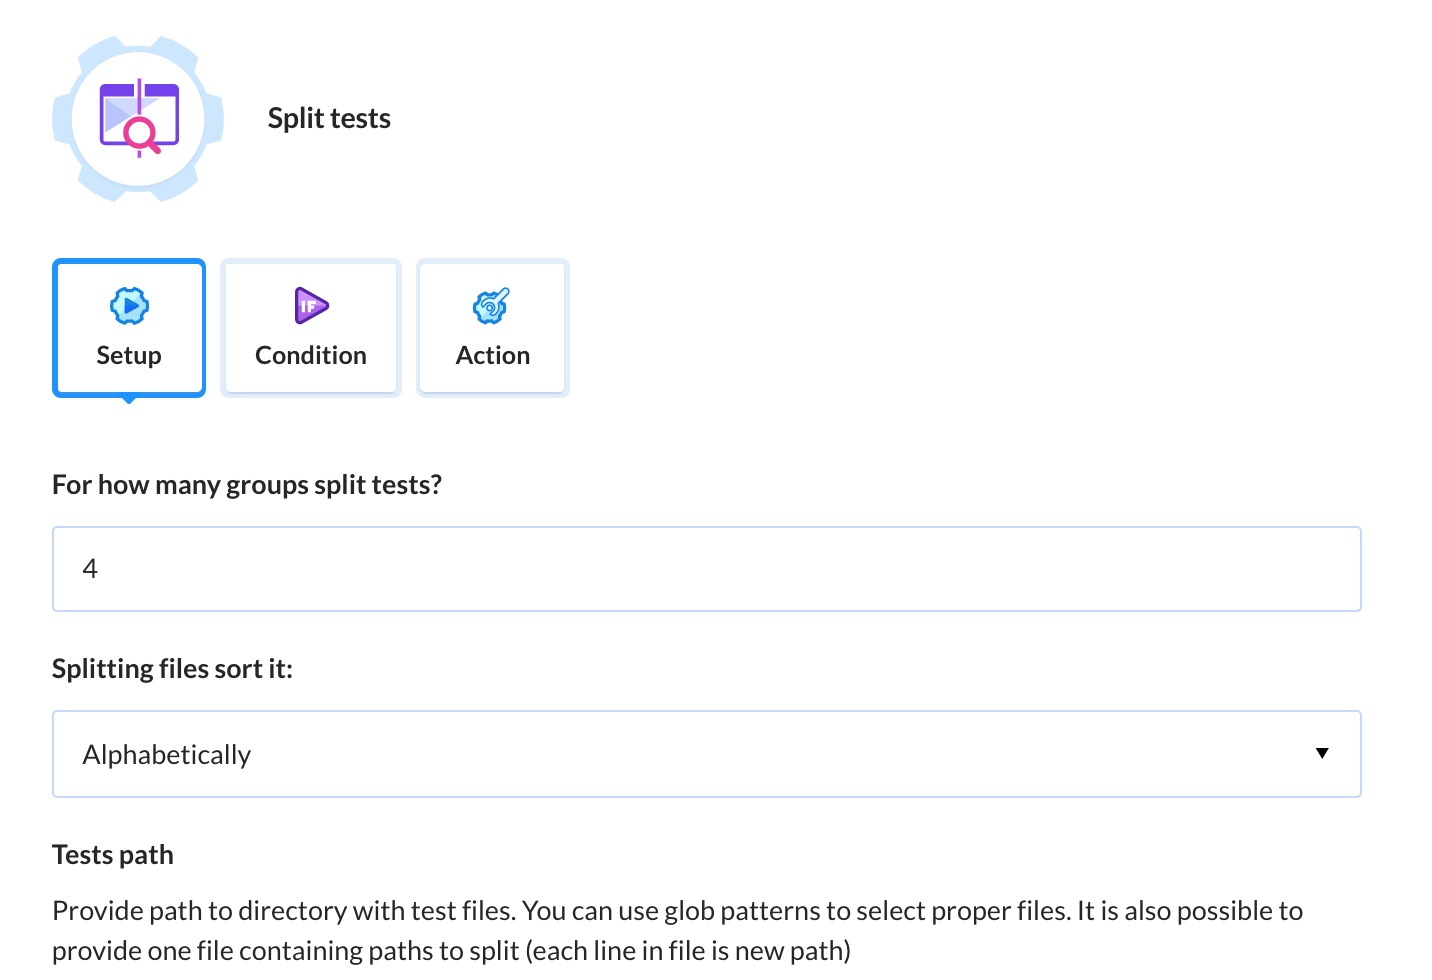Screen dimensions: 1432x980
Task: Click the 'Tests path' heading
Action: click(x=113, y=855)
